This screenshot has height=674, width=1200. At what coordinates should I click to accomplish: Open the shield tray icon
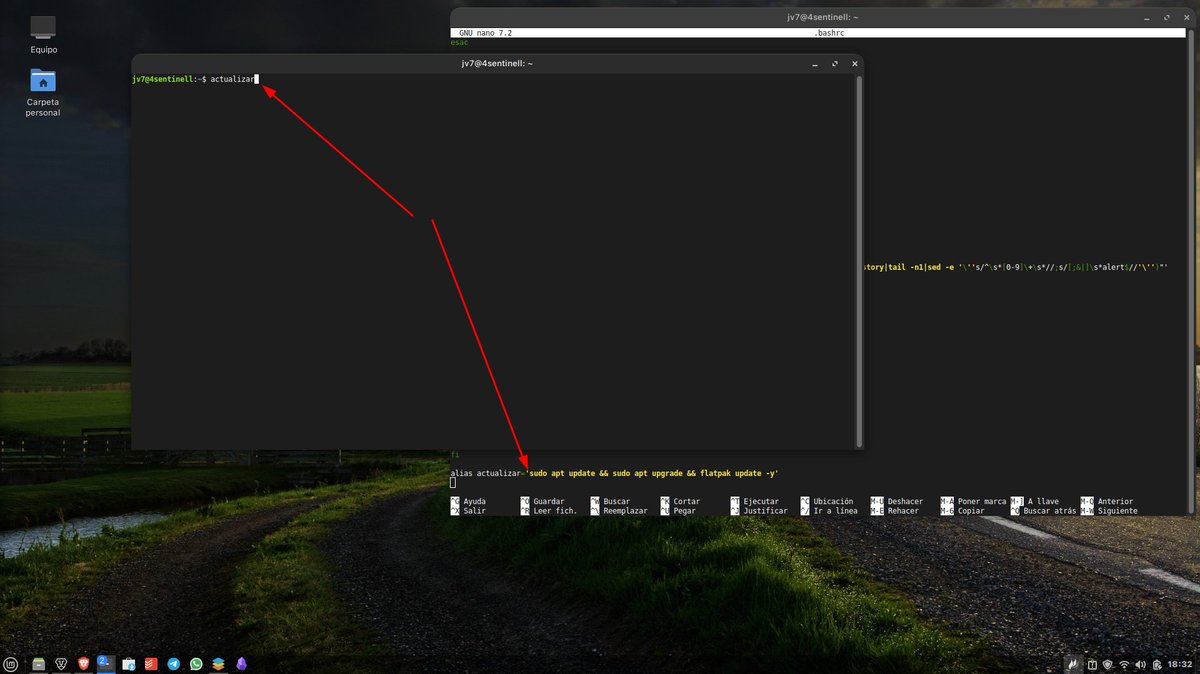tap(1107, 664)
